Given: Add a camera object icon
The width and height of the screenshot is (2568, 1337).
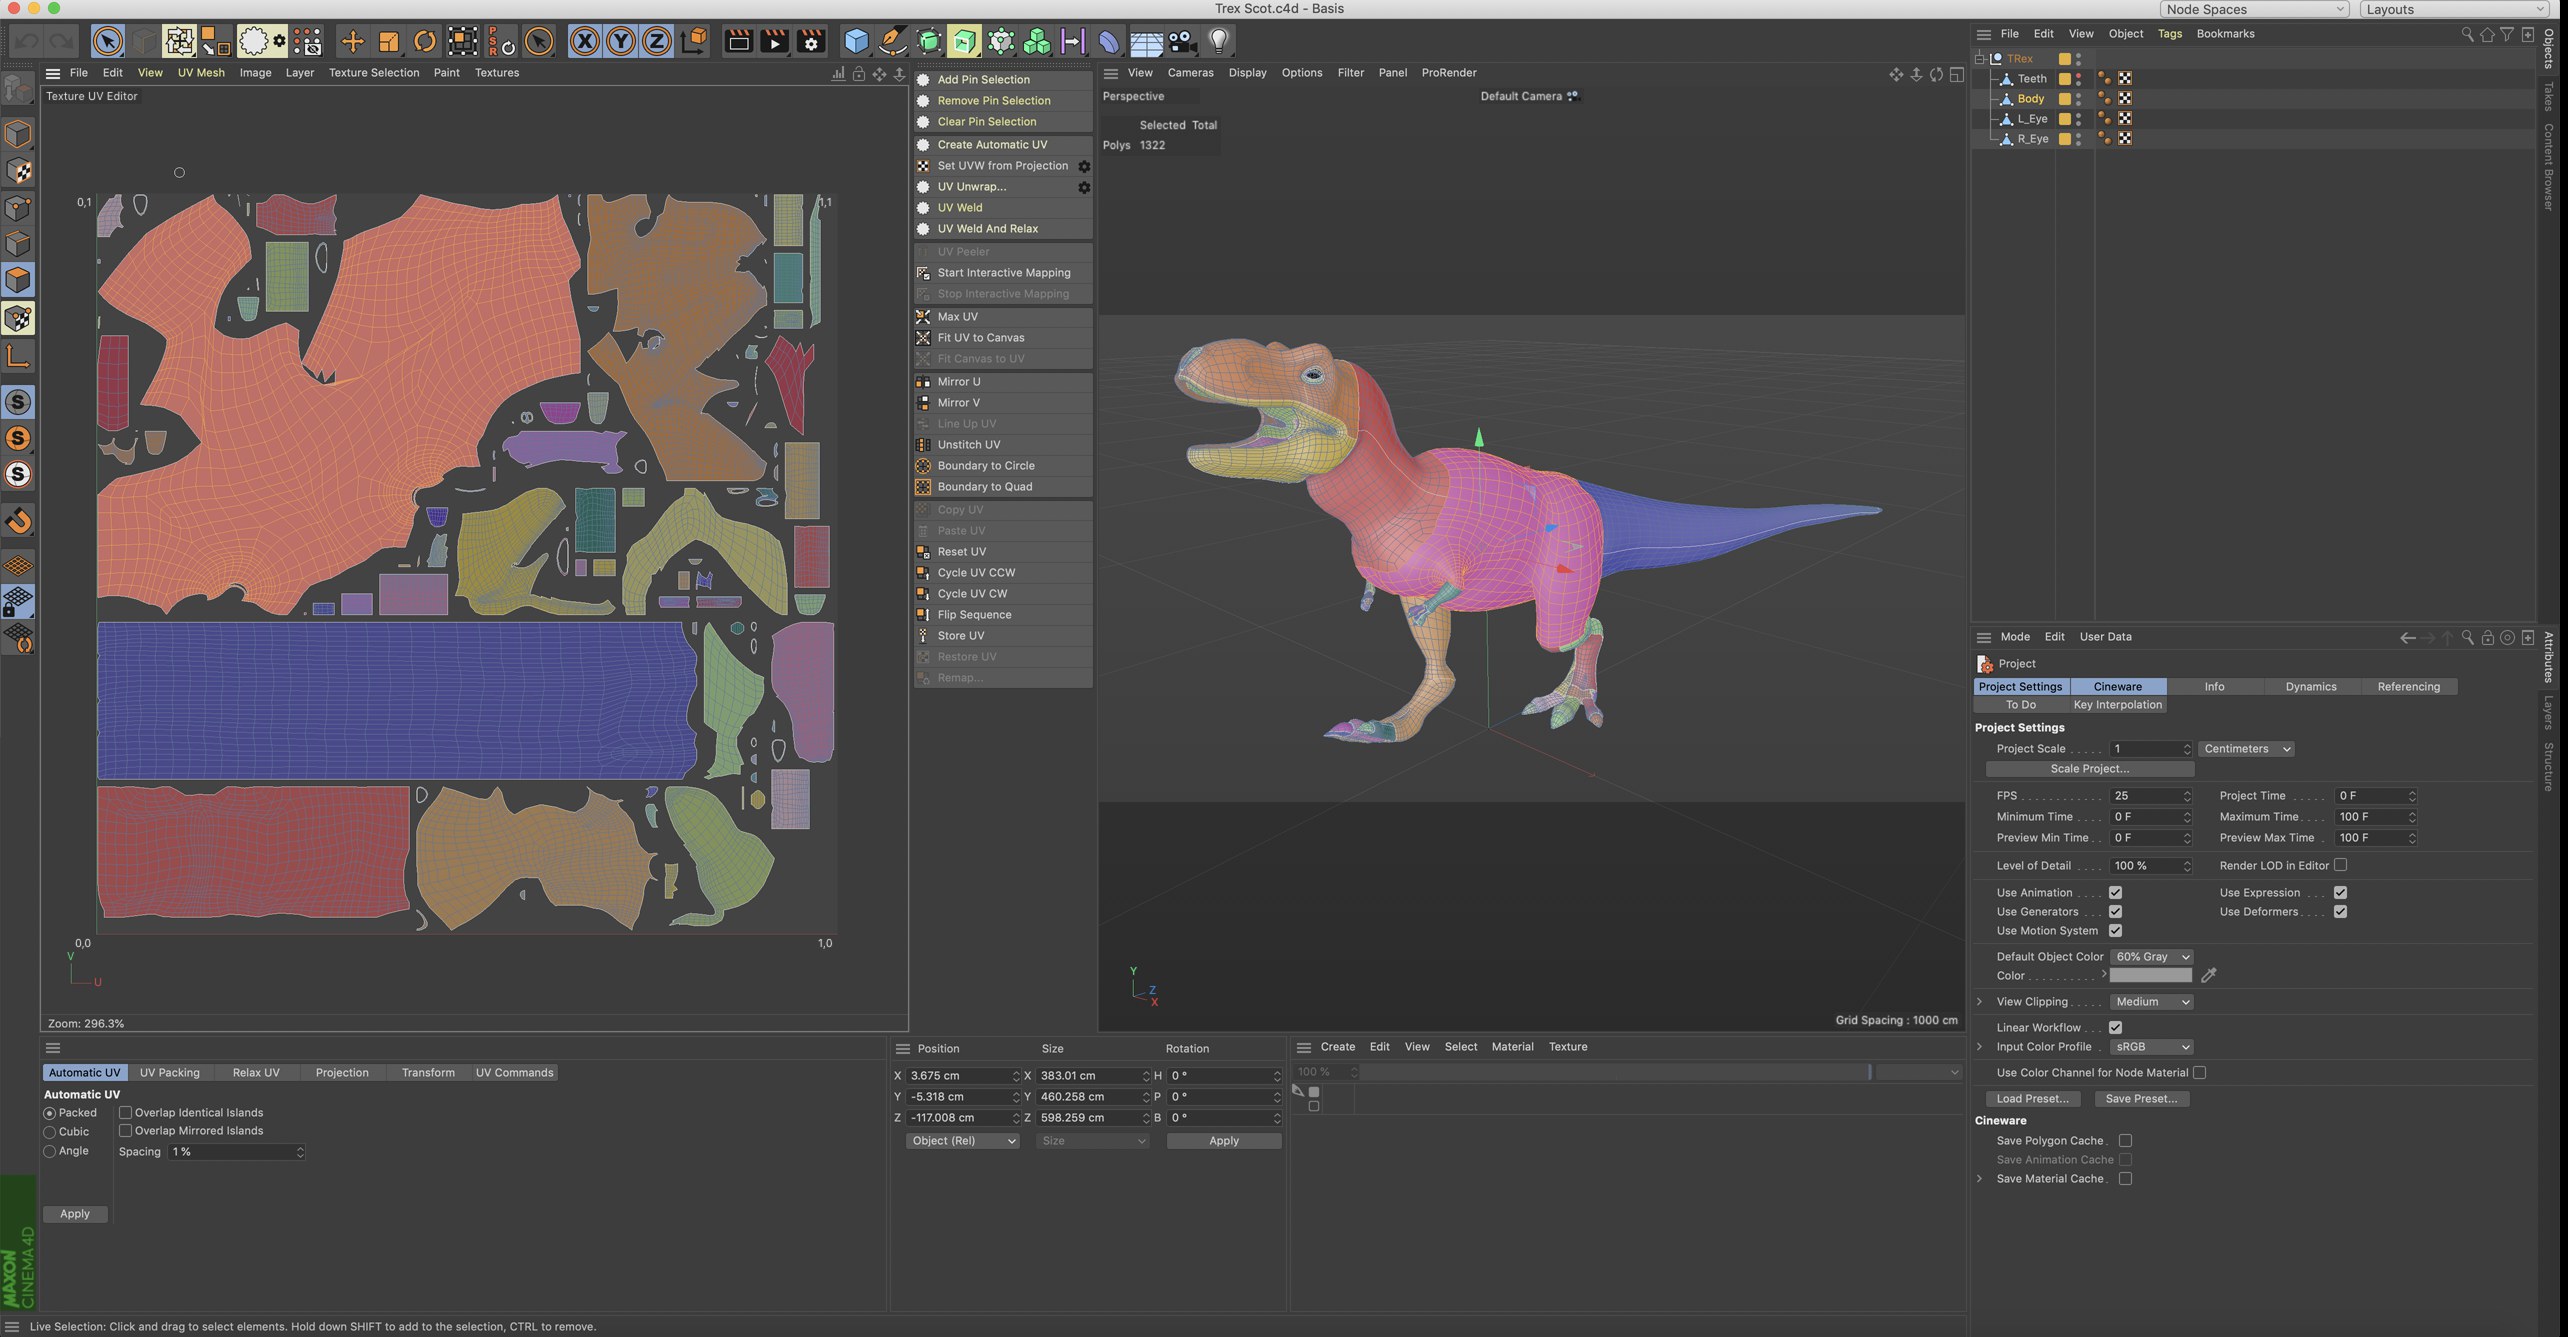Looking at the screenshot, I should pyautogui.click(x=1182, y=41).
